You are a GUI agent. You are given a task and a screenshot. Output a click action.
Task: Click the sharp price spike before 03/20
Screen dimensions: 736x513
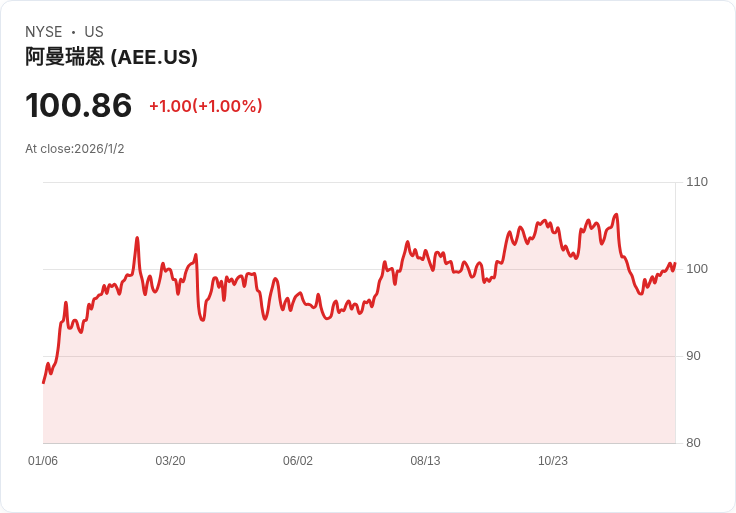[x=137, y=238]
